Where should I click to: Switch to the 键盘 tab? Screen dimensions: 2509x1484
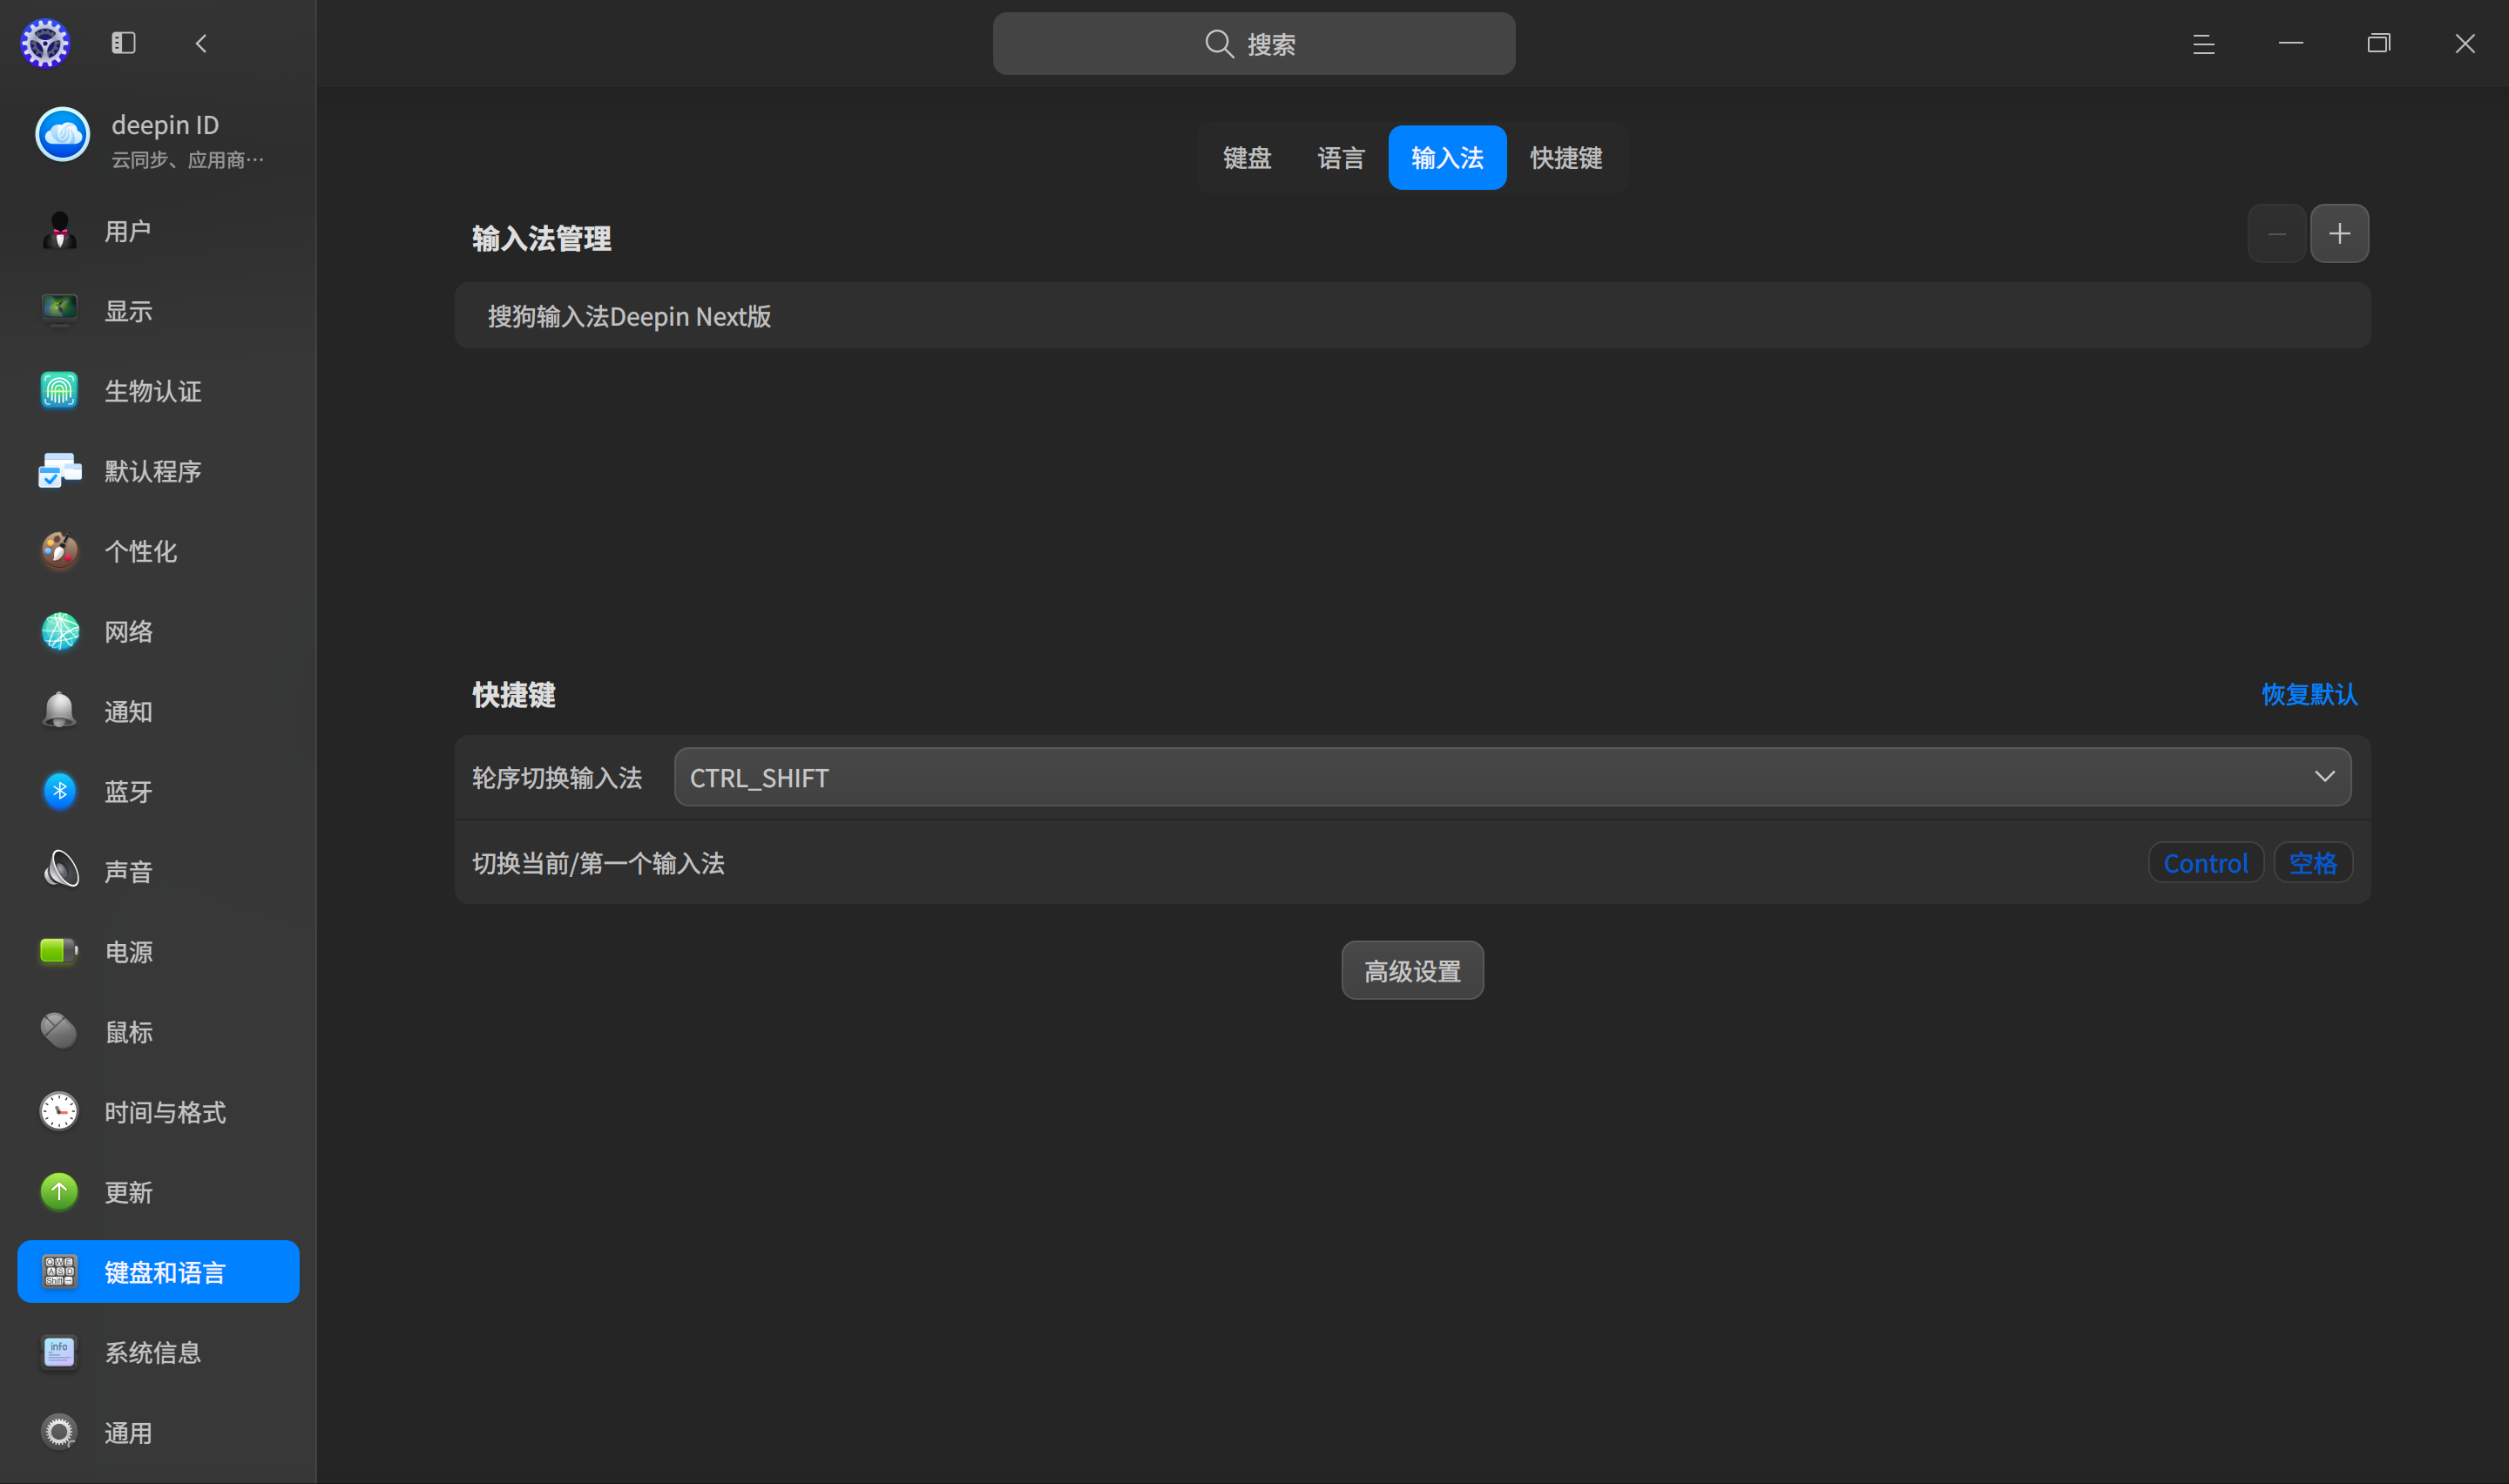click(1247, 157)
